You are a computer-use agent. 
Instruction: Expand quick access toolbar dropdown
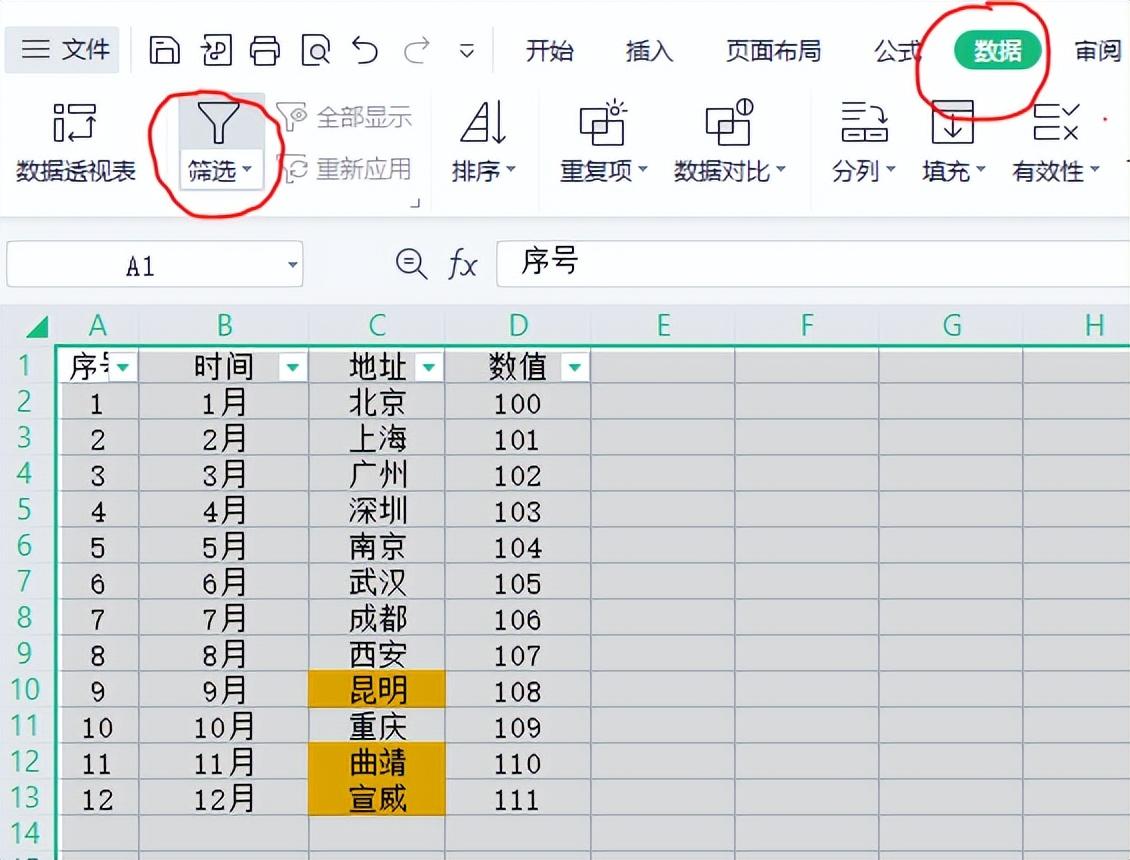467,51
